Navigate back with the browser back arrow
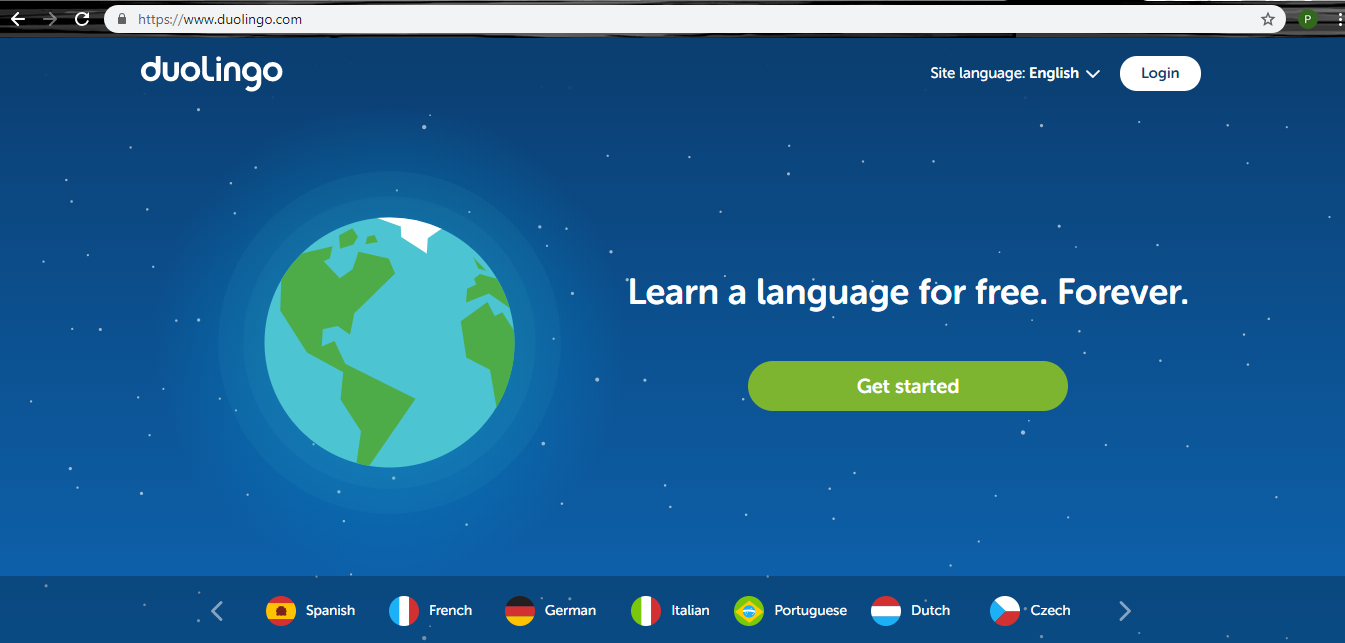Screen dimensions: 1345x643 tap(17, 18)
